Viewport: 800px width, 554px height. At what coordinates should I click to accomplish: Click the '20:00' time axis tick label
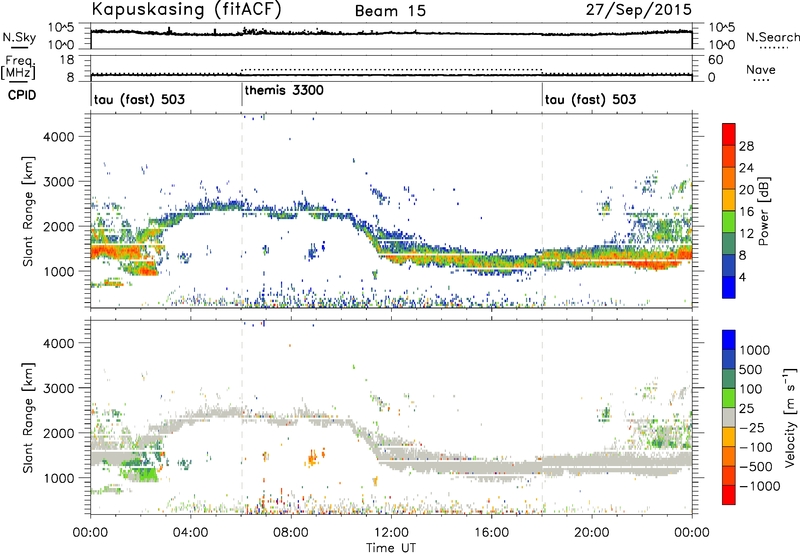click(x=591, y=533)
